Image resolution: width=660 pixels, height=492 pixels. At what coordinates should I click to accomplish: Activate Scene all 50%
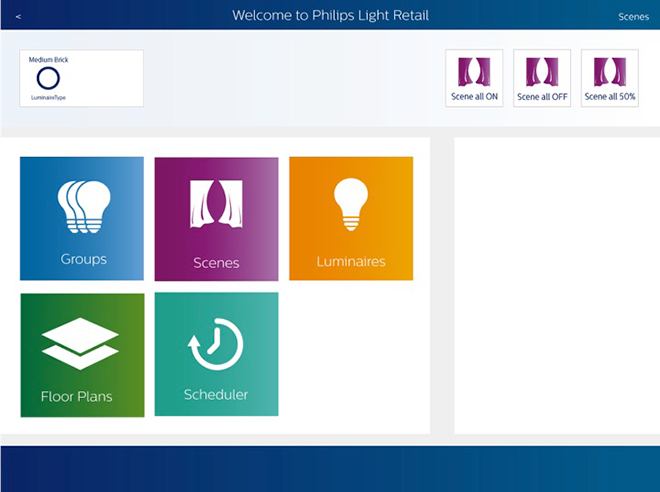pos(610,78)
